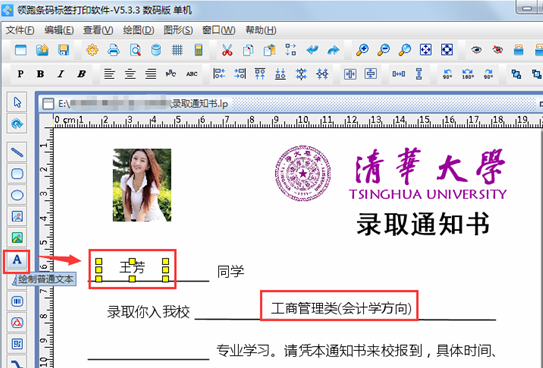Open the 编辑(E) menu

(x=59, y=30)
